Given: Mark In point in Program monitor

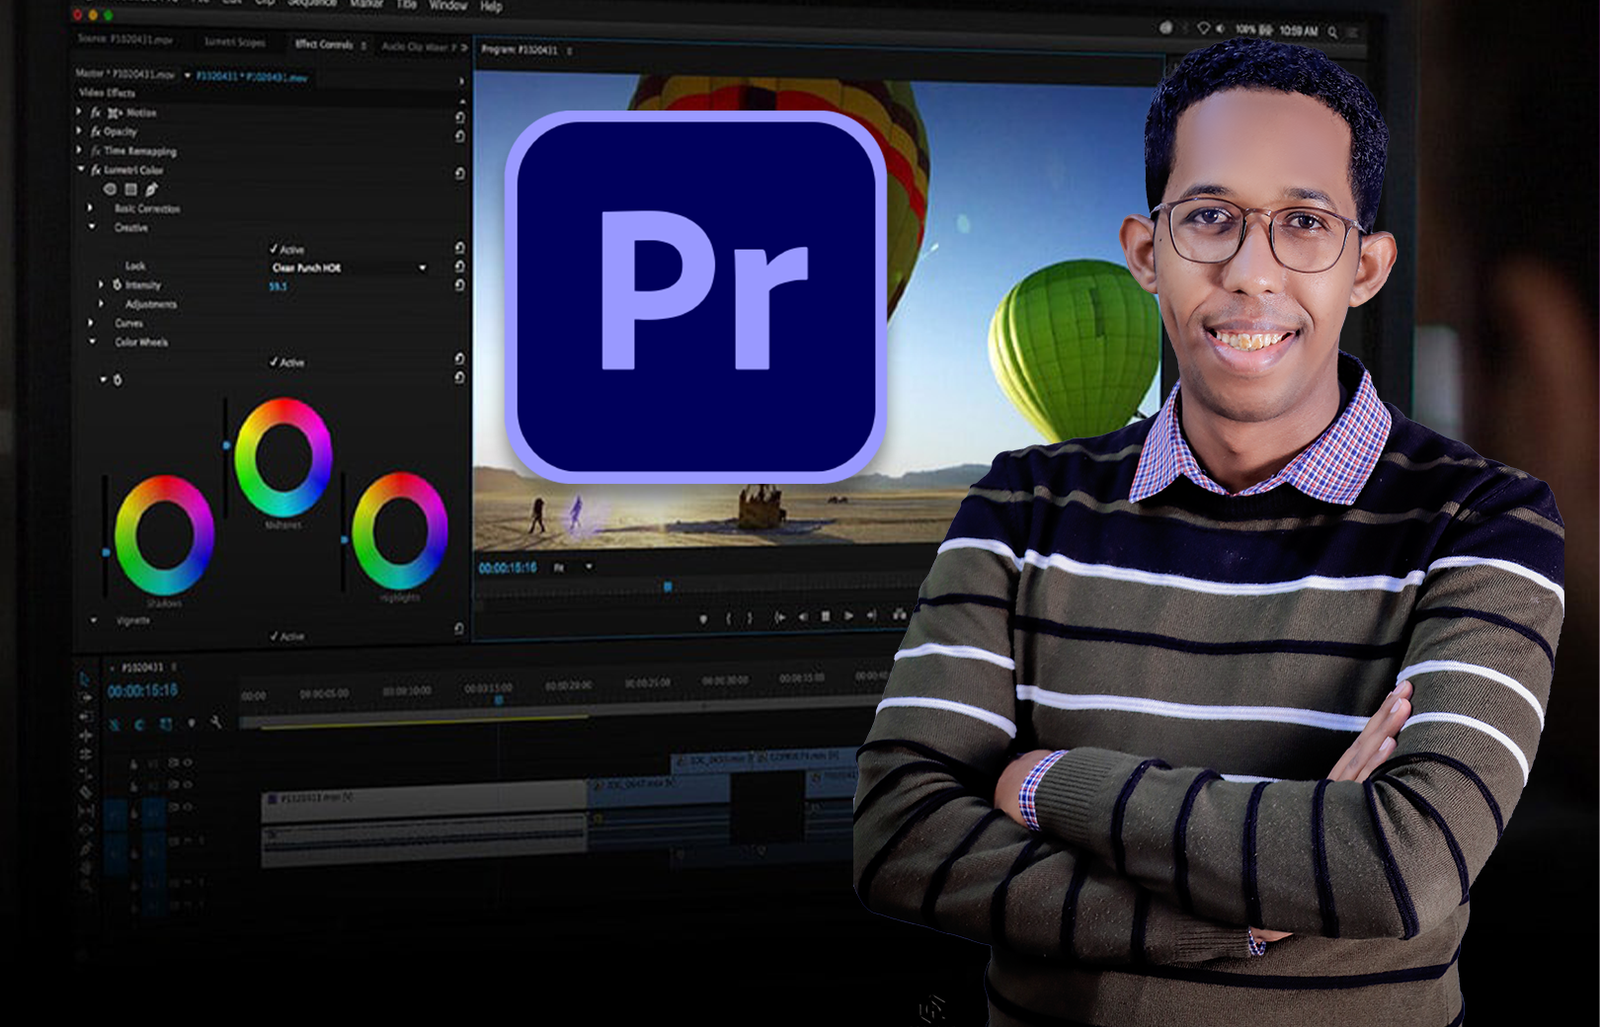Looking at the screenshot, I should point(728,618).
